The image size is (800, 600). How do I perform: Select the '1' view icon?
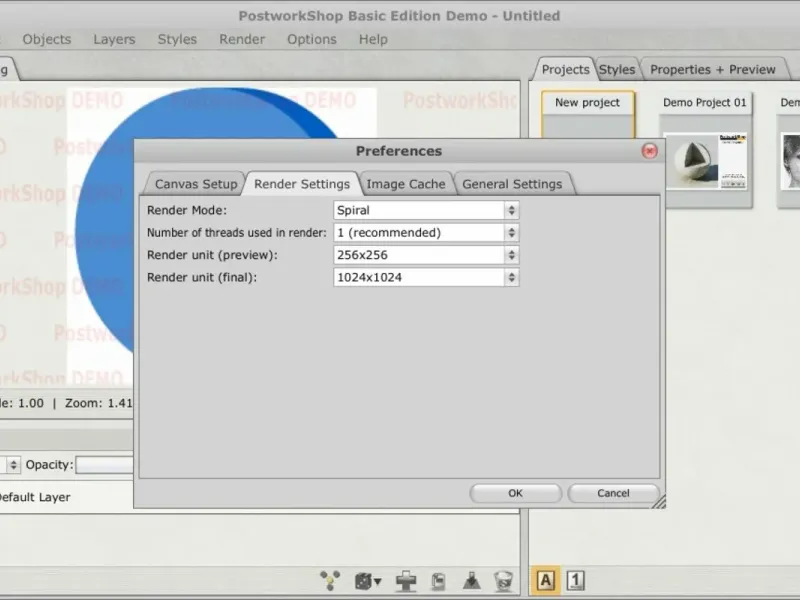click(576, 580)
